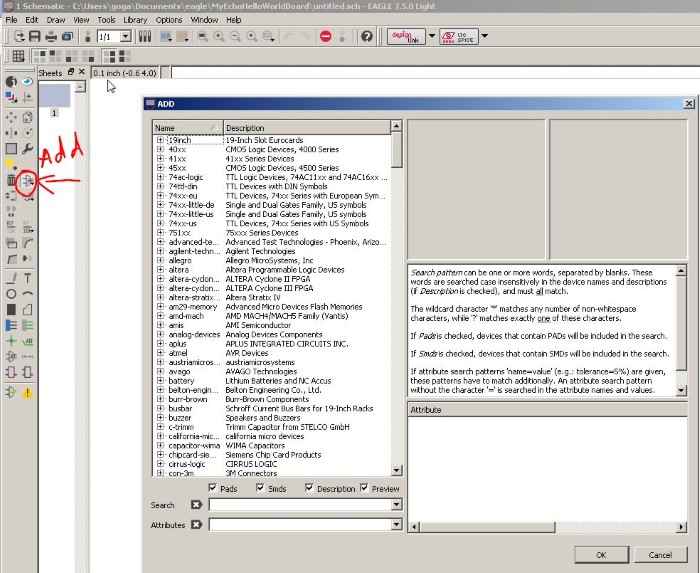Viewport: 700px width, 573px height.
Task: Expand the 19inch library node
Action: point(160,140)
